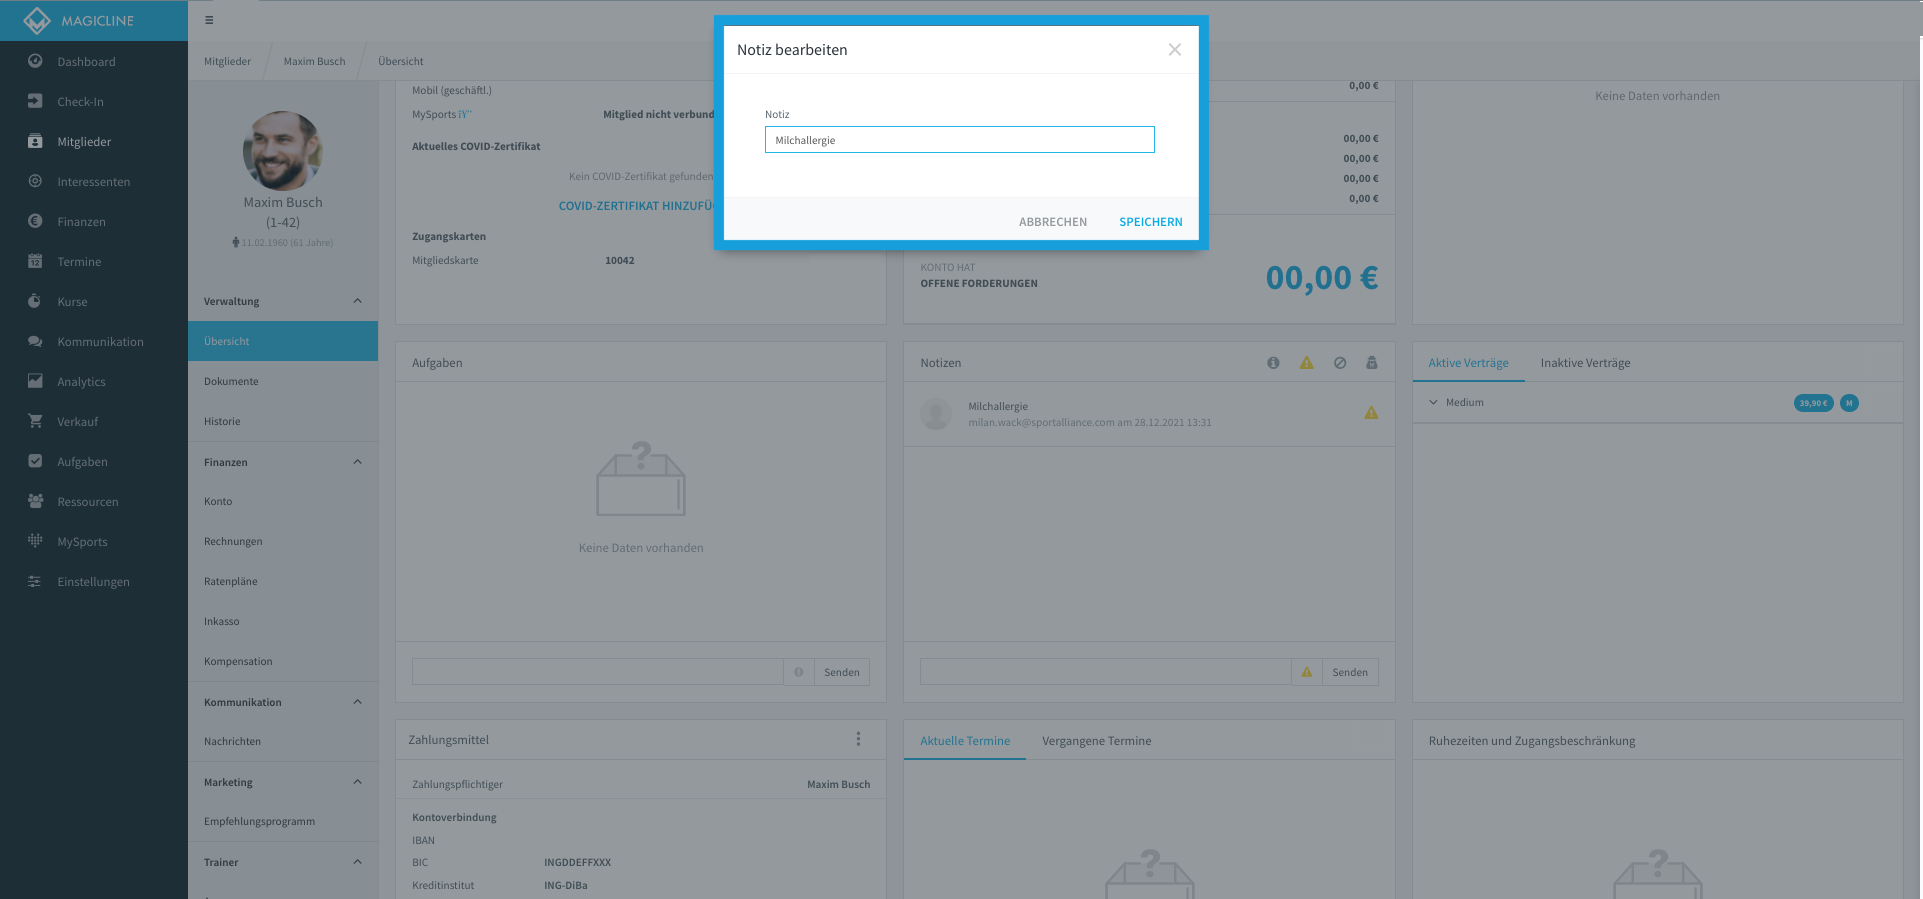Click the Milchallergie note entry text
1923x899 pixels.
[997, 407]
